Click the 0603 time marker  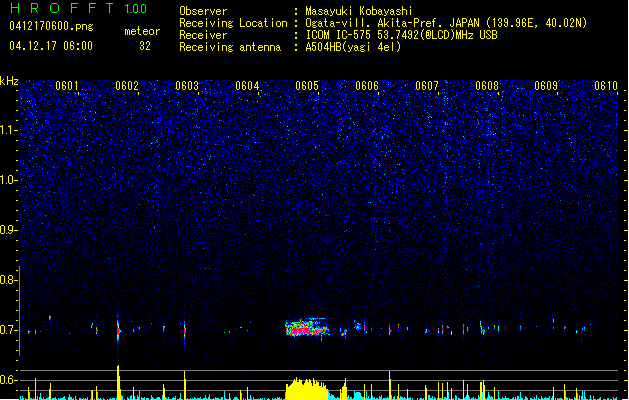pos(187,86)
